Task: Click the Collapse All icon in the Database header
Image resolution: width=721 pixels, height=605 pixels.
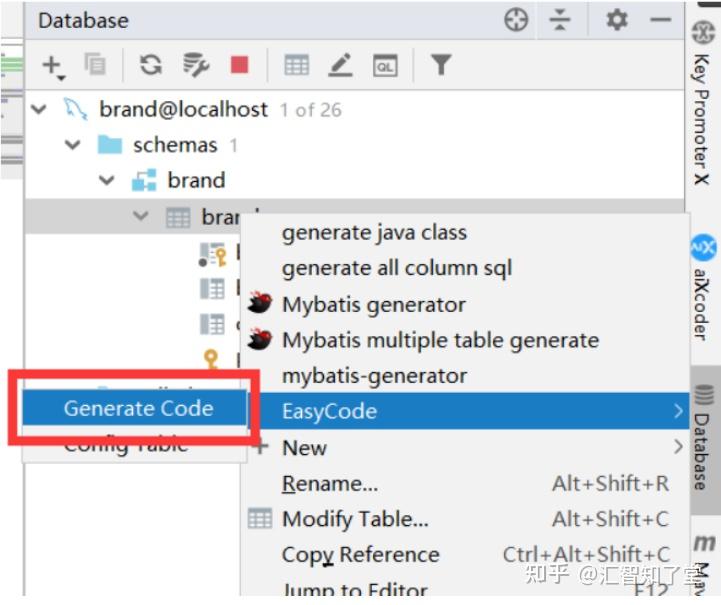Action: tap(560, 20)
